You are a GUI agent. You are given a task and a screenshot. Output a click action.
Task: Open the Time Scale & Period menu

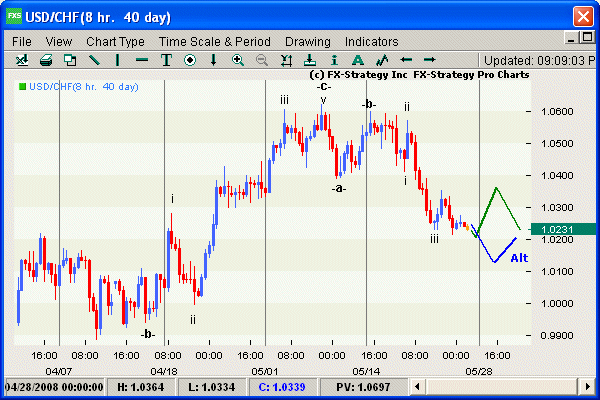coord(215,41)
